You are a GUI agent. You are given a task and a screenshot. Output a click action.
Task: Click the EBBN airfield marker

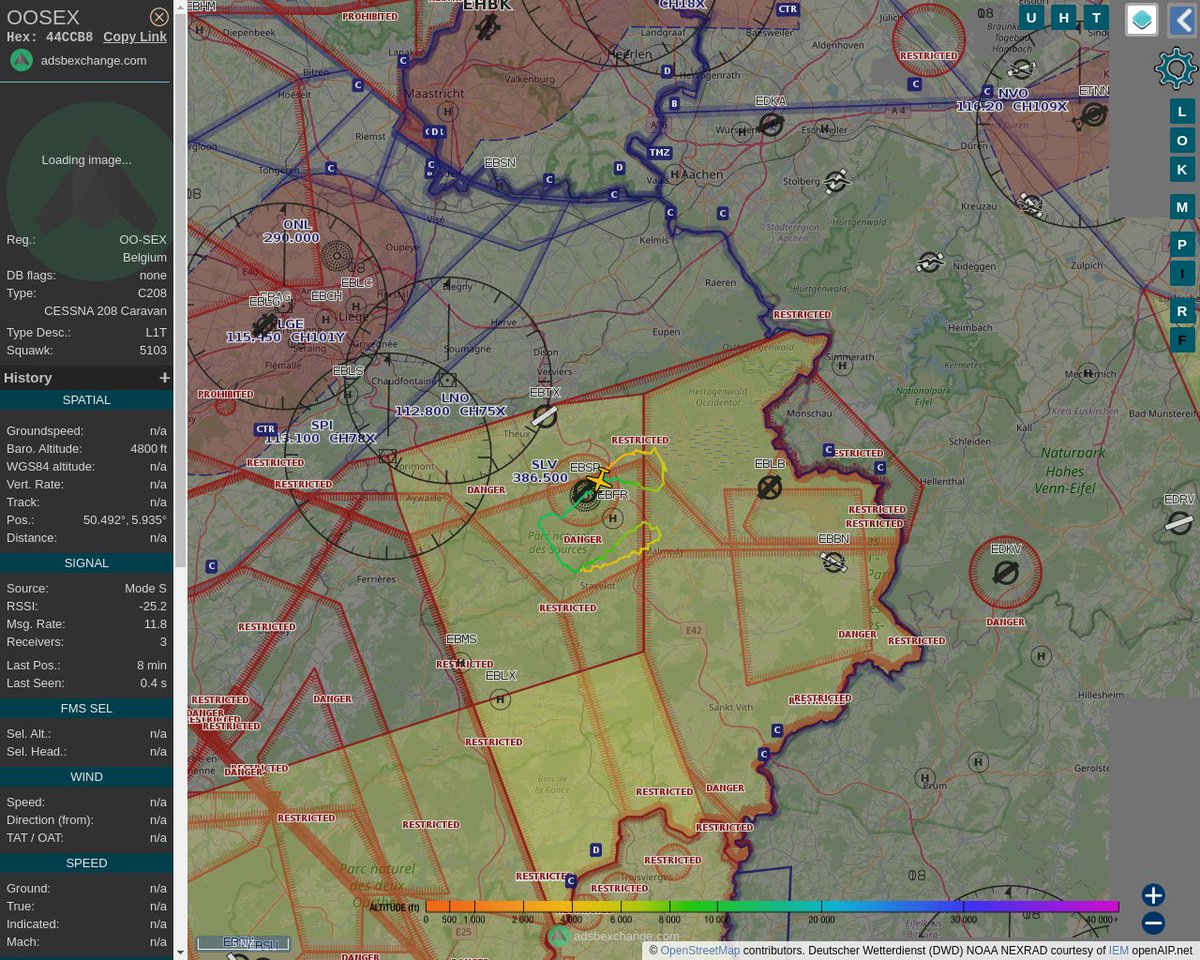[833, 562]
